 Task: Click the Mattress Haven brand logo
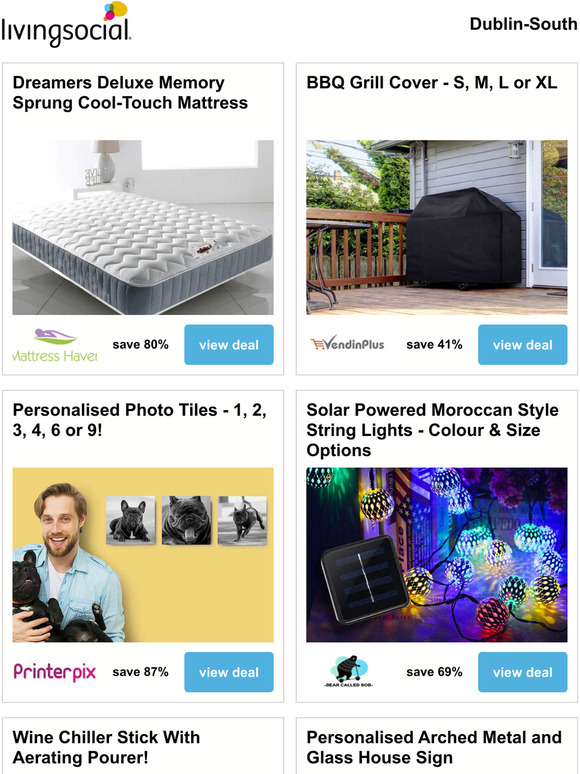pyautogui.click(x=55, y=345)
